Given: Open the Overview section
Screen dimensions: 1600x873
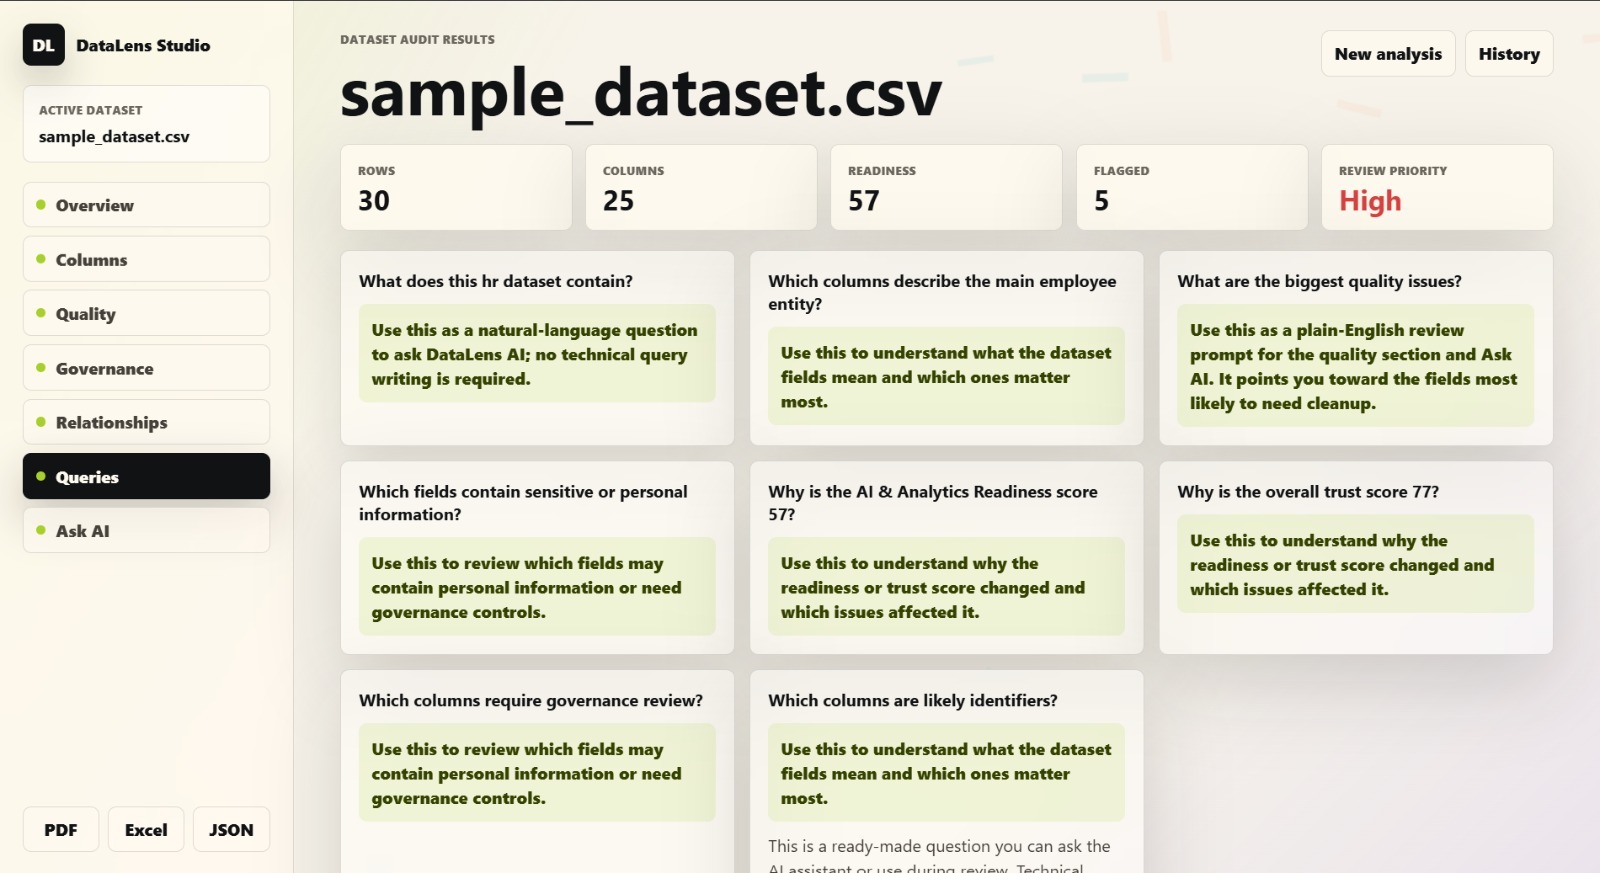Looking at the screenshot, I should click(146, 205).
